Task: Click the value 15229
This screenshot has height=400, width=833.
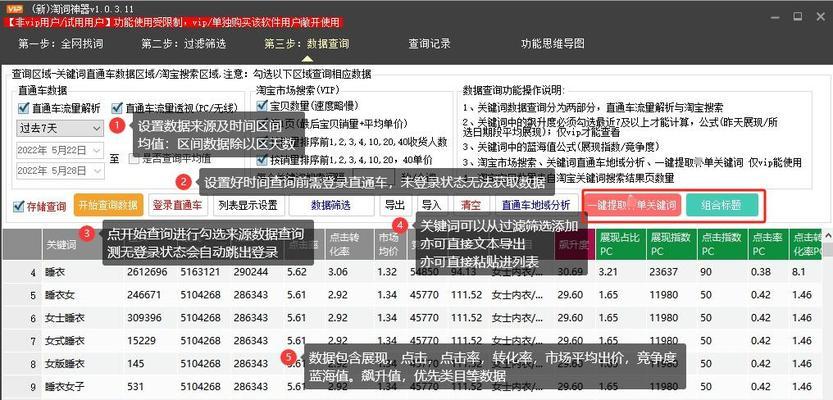Action: click(141, 341)
